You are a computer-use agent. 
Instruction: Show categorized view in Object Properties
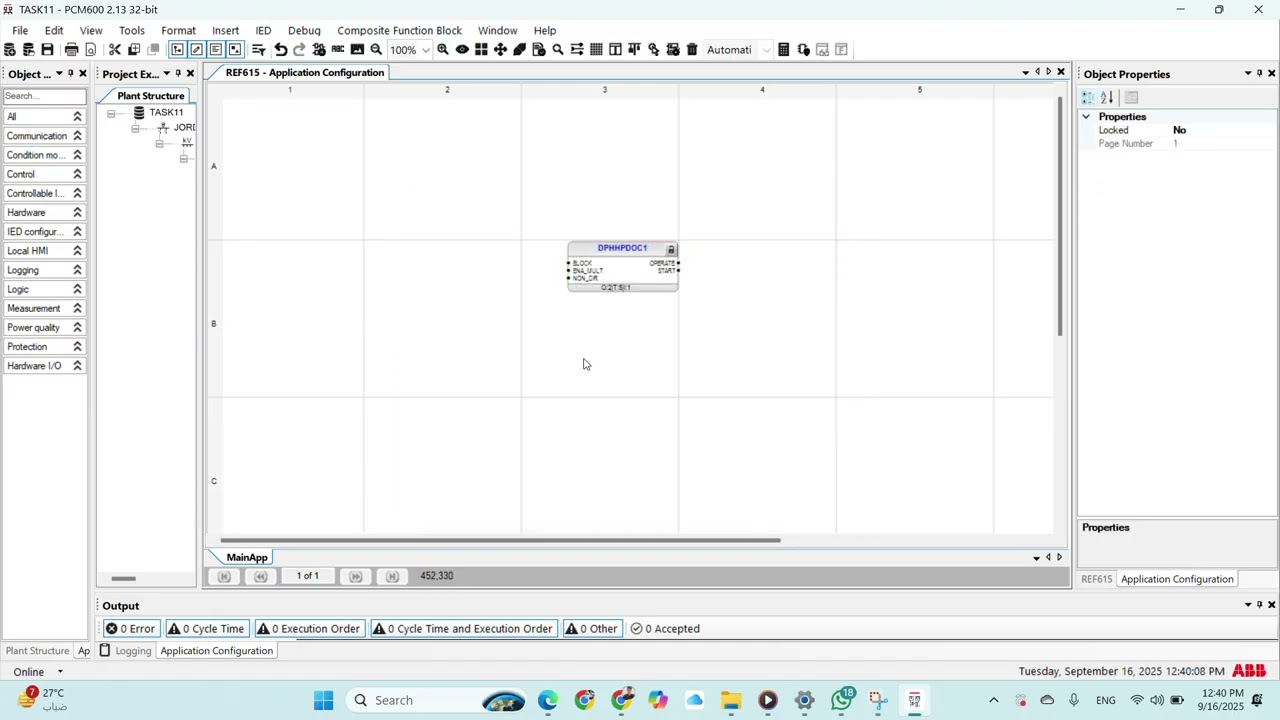(x=1088, y=98)
